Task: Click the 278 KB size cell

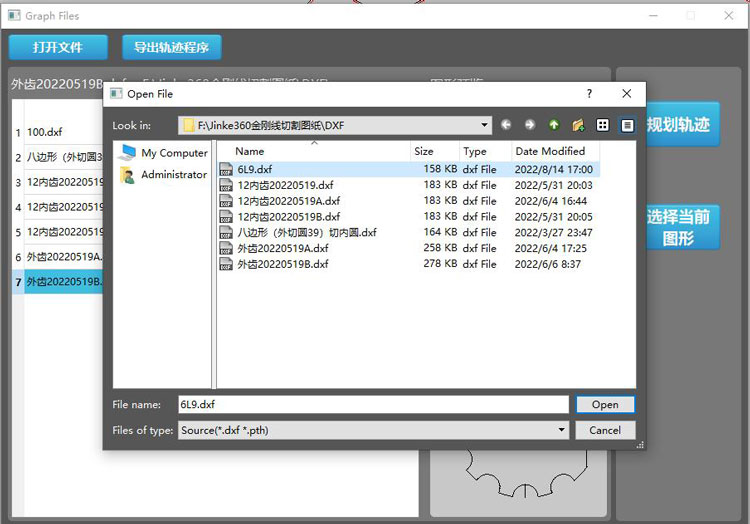Action: coord(440,263)
